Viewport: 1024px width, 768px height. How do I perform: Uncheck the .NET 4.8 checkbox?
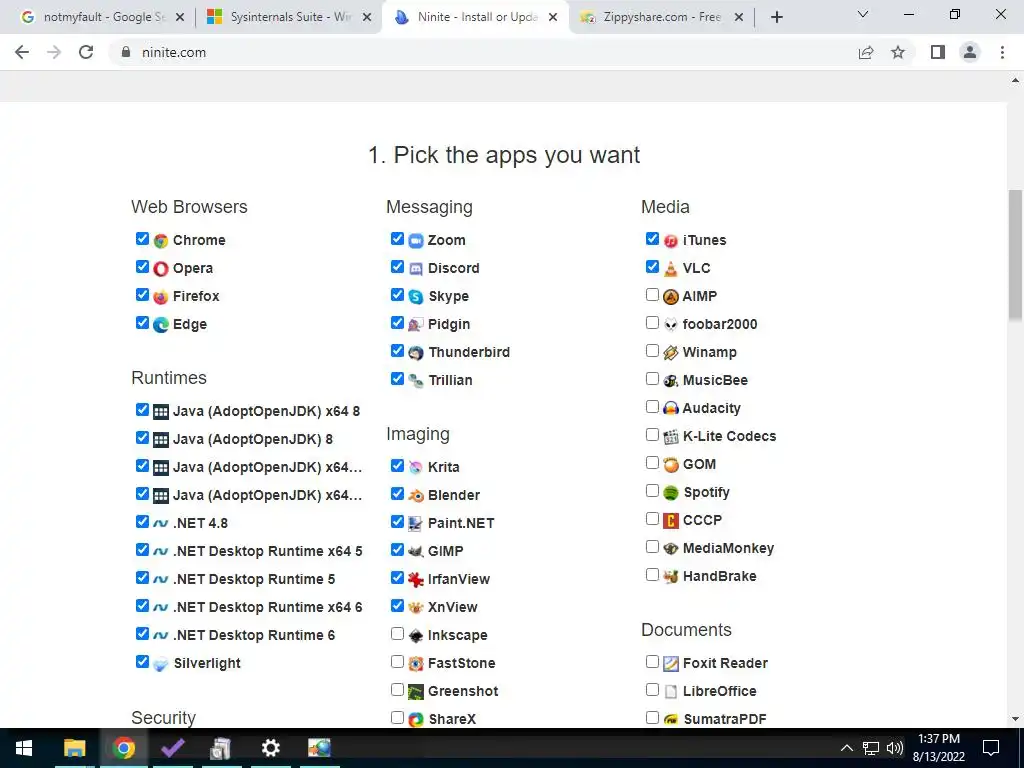point(142,521)
